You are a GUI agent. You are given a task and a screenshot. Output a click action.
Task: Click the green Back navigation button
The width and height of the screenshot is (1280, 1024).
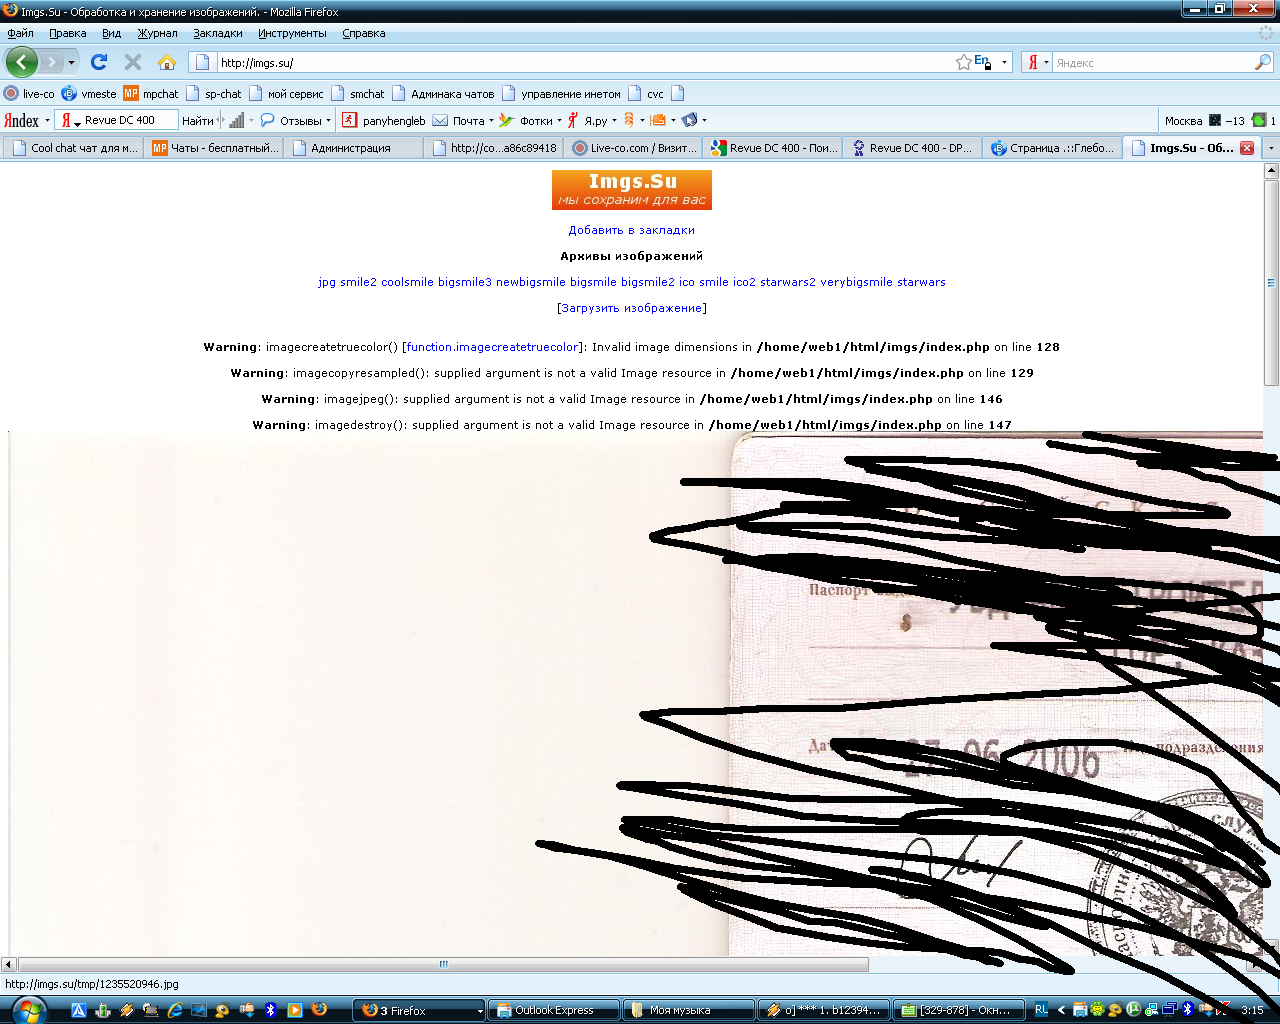tap(22, 62)
